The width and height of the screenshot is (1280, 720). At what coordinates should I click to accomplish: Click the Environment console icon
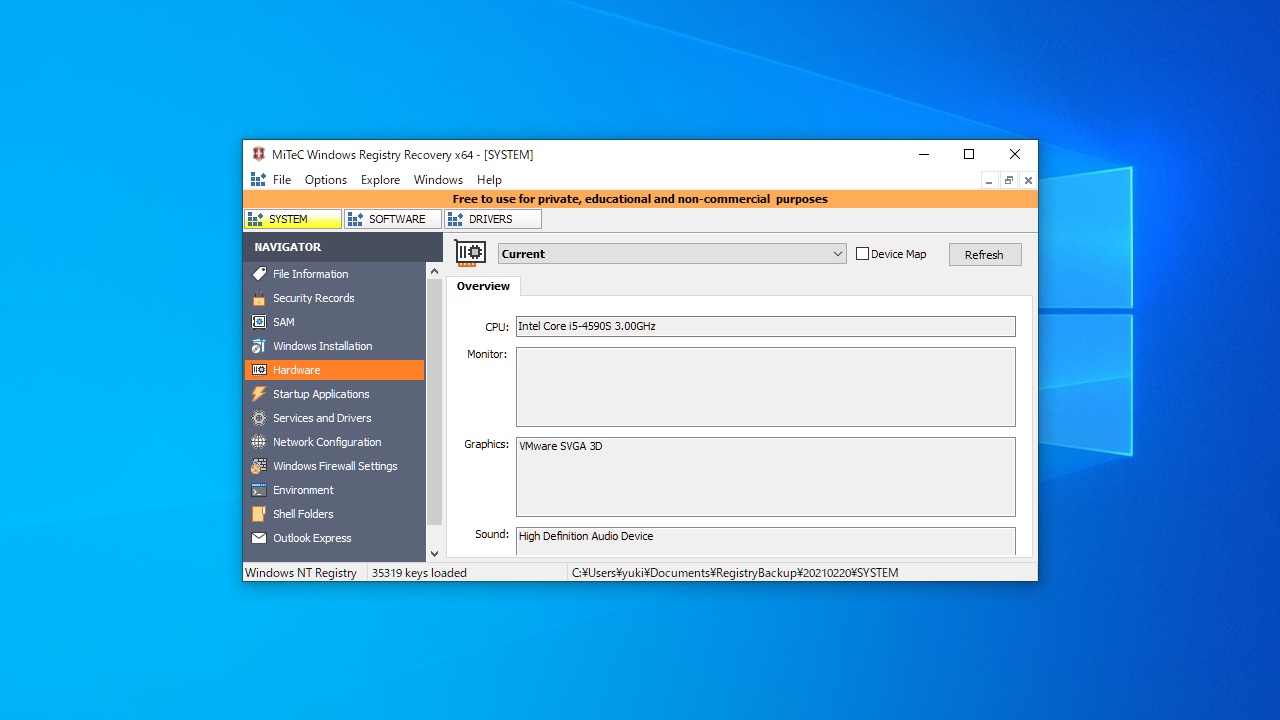(x=259, y=490)
